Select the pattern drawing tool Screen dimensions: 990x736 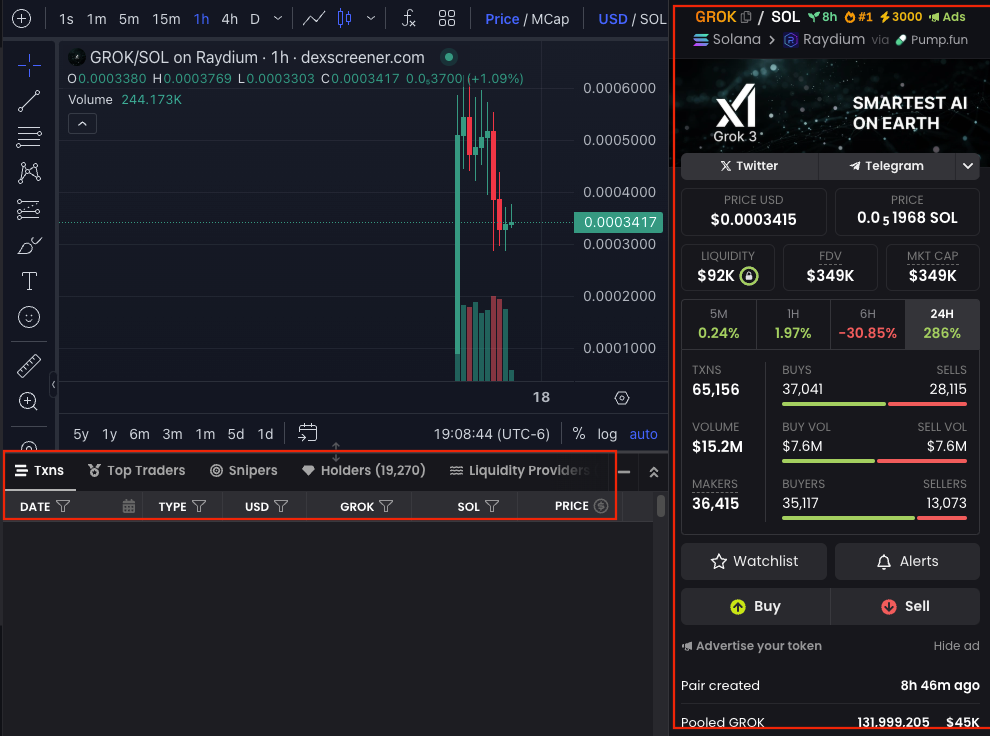[29, 172]
